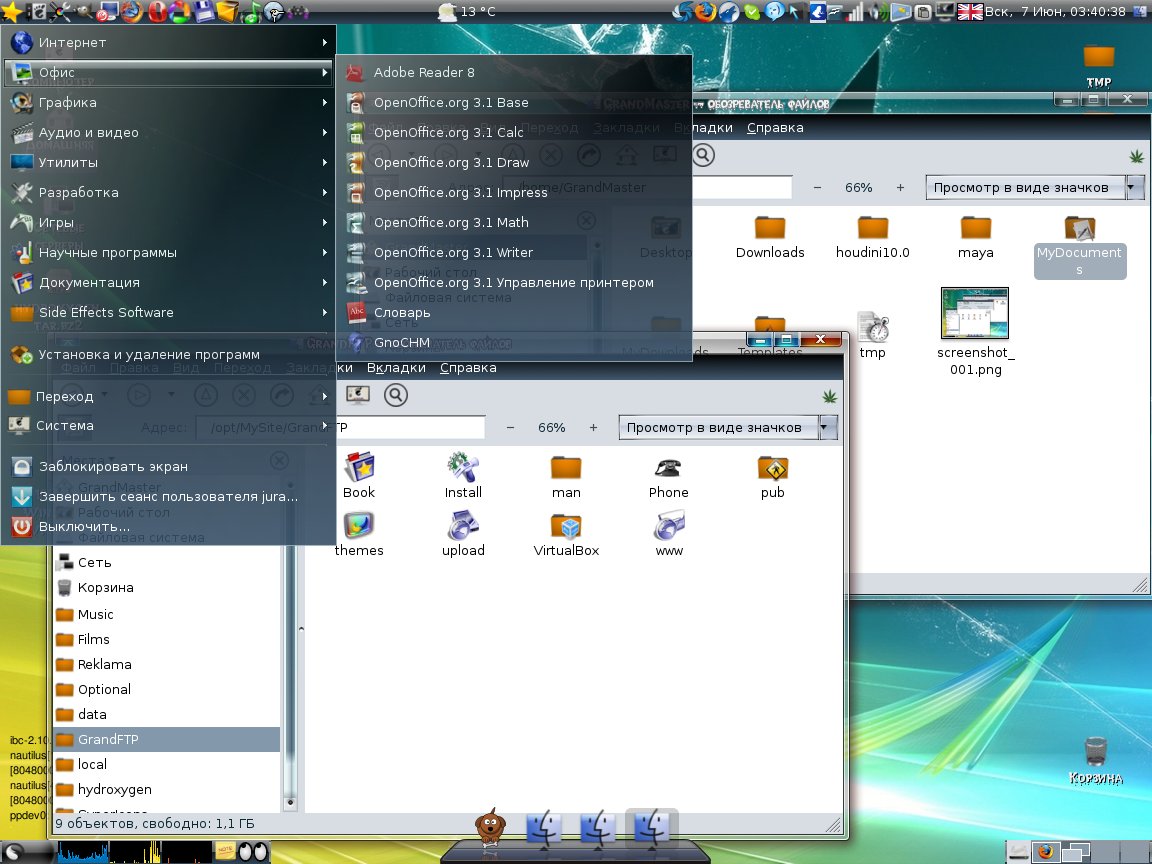1152x864 pixels.
Task: Select hydroxygen bookmark in sidebar
Action: tap(167, 789)
